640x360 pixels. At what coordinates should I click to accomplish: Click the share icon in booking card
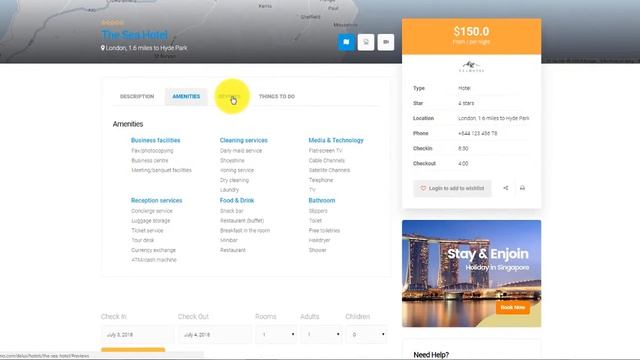click(506, 188)
